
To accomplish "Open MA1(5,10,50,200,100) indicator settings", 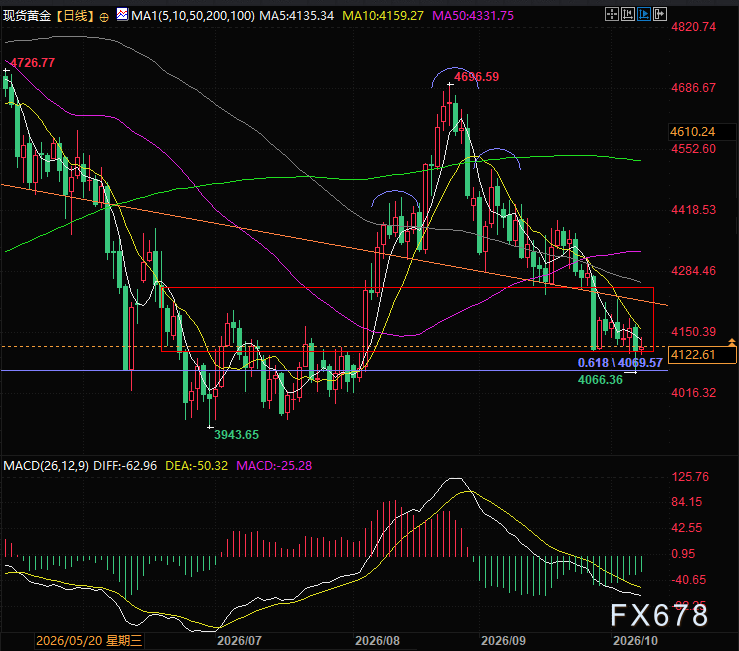I will (193, 16).
